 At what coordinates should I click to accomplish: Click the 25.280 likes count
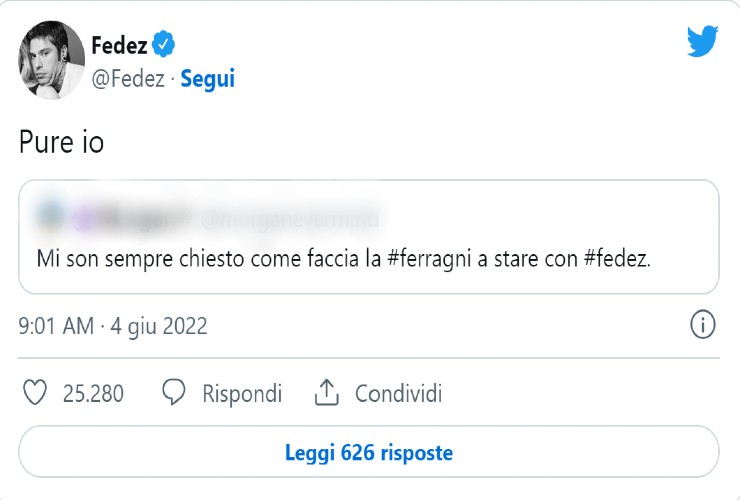pos(93,394)
